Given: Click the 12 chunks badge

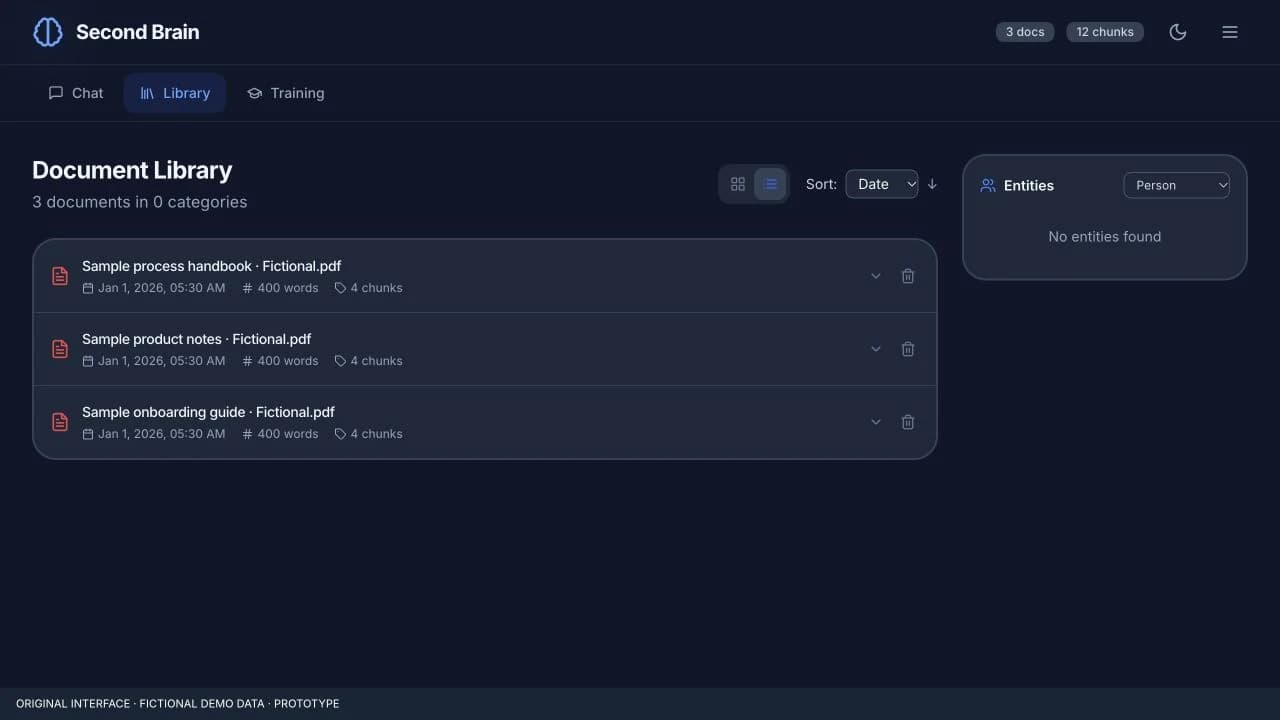Looking at the screenshot, I should [1105, 32].
